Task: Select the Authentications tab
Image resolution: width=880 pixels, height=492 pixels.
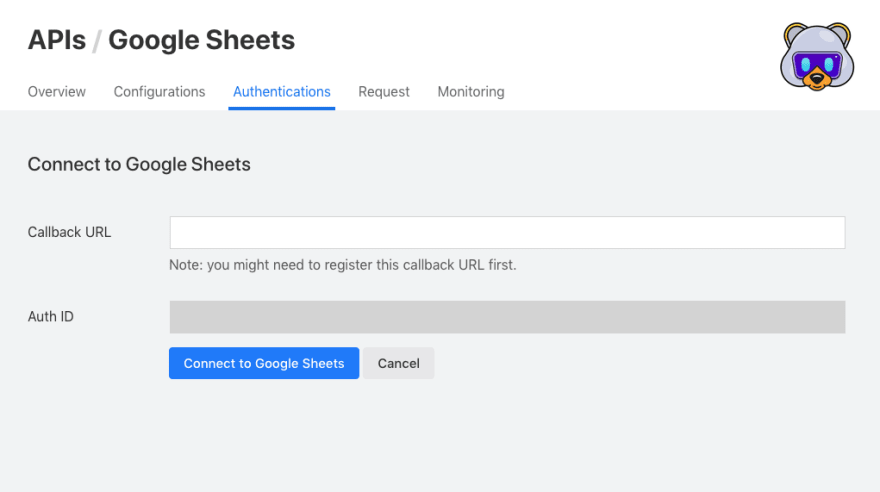Action: click(x=282, y=91)
